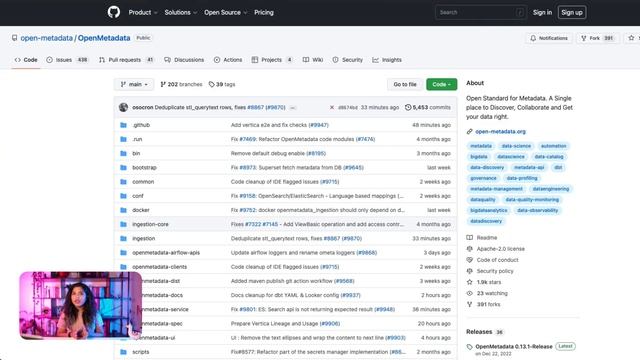Open the openmetadata-airflow-apis folder

pyautogui.click(x=166, y=253)
